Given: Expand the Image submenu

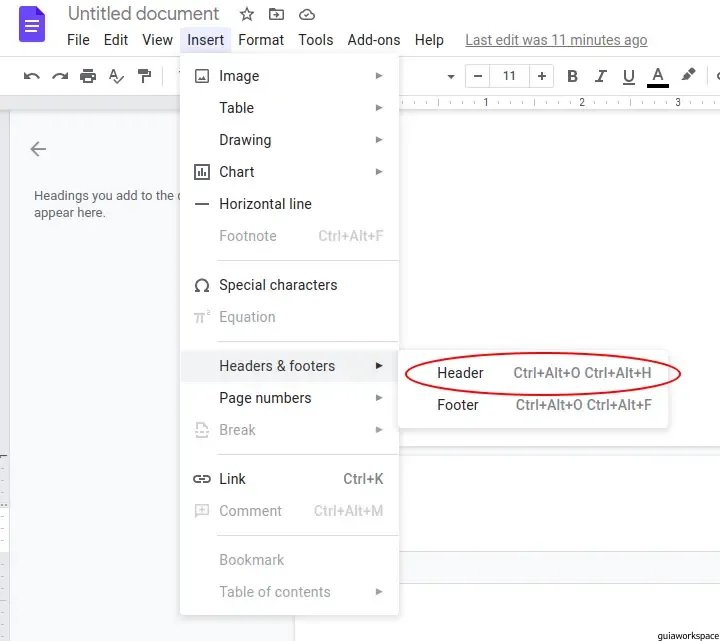Looking at the screenshot, I should pyautogui.click(x=289, y=76).
